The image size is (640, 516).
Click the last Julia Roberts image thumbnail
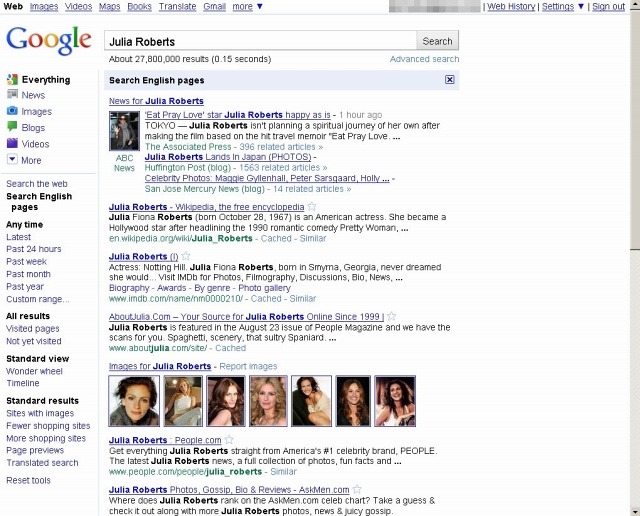[395, 401]
